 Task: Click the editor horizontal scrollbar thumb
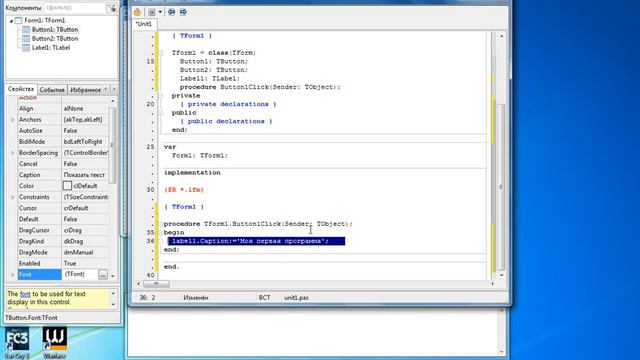point(156,284)
